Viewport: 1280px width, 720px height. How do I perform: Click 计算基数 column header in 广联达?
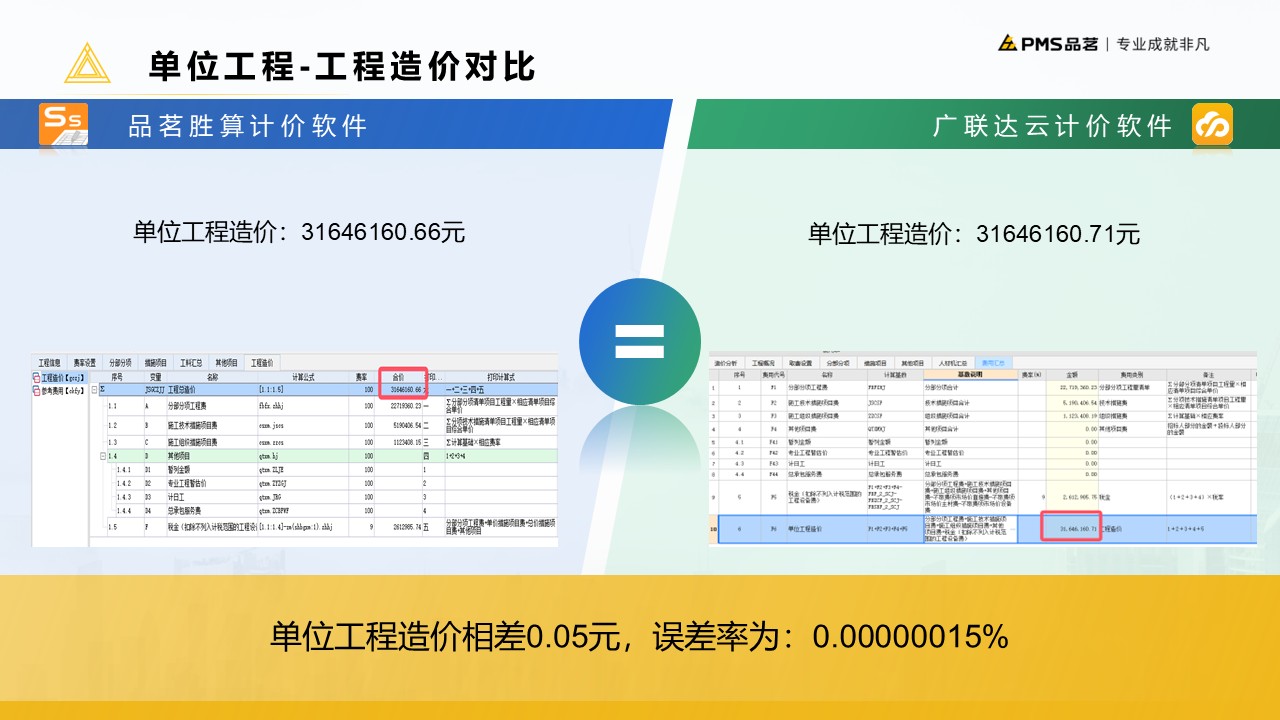pos(894,375)
